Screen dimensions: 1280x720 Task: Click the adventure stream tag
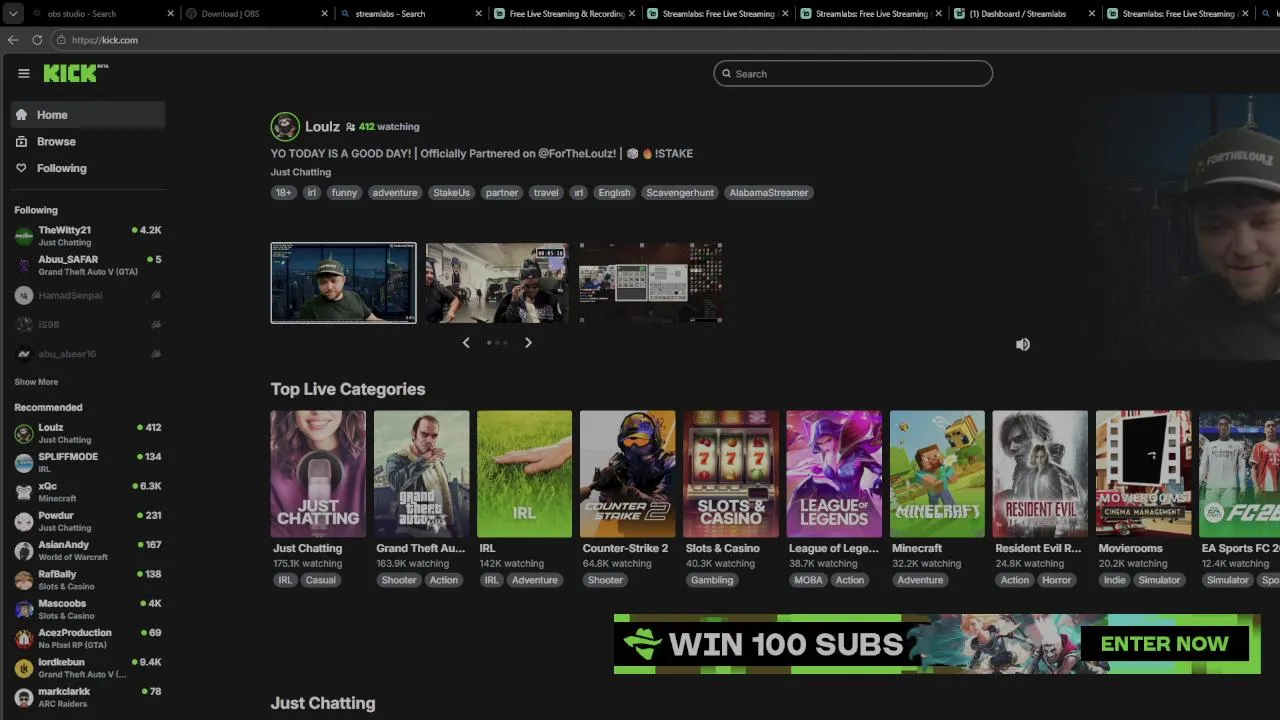395,193
